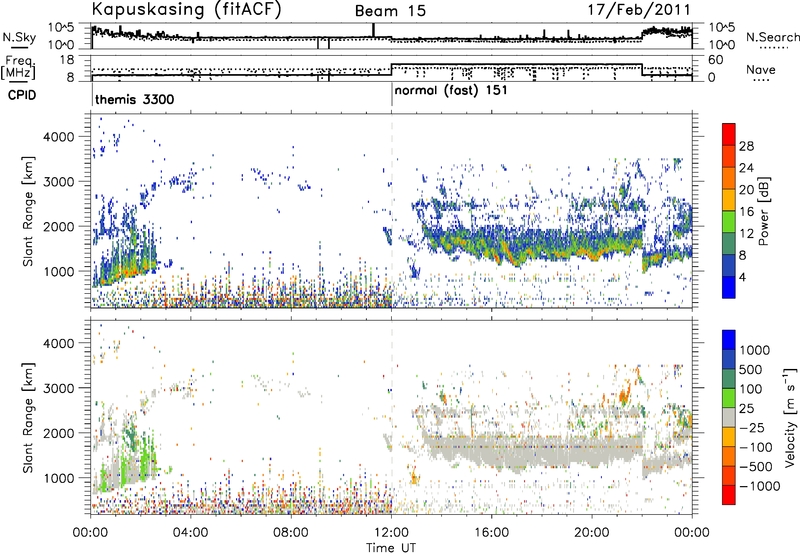Screen dimensions: 800x554
Task: Select the 'themis 3300' CPID label
Action: pos(135,99)
